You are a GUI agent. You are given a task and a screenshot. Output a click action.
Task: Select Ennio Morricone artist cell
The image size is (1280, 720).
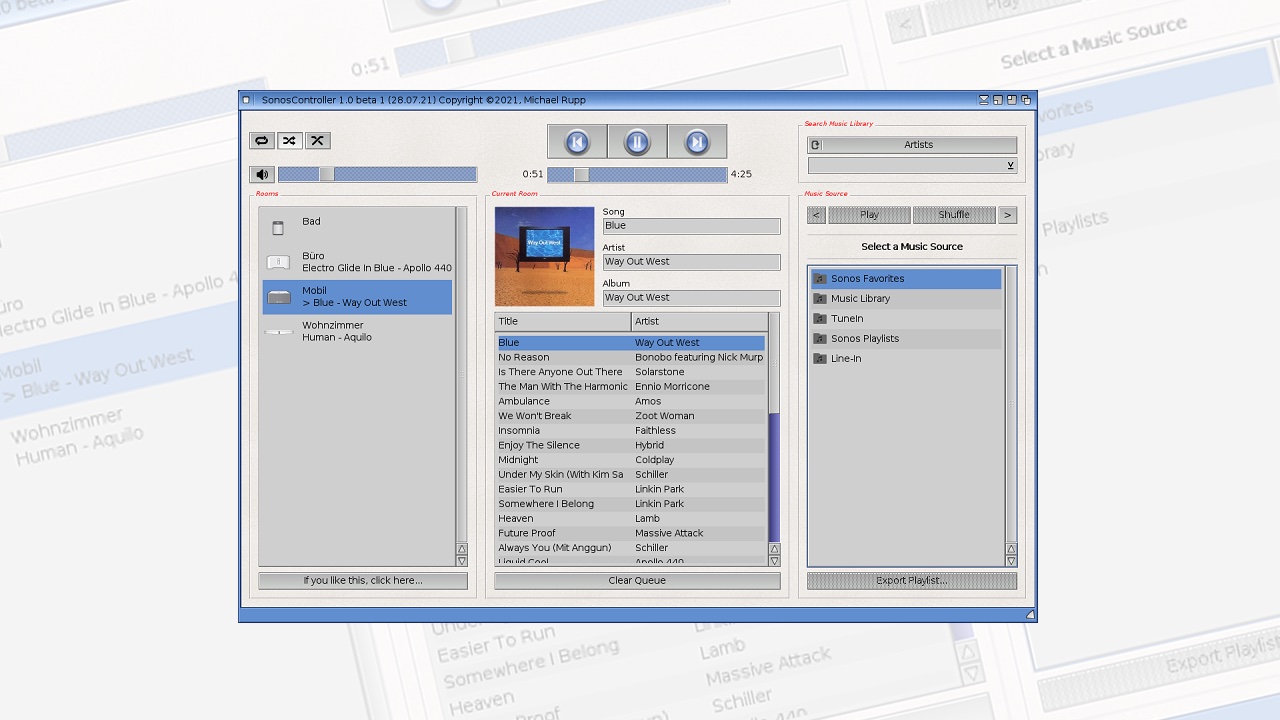[x=672, y=386]
